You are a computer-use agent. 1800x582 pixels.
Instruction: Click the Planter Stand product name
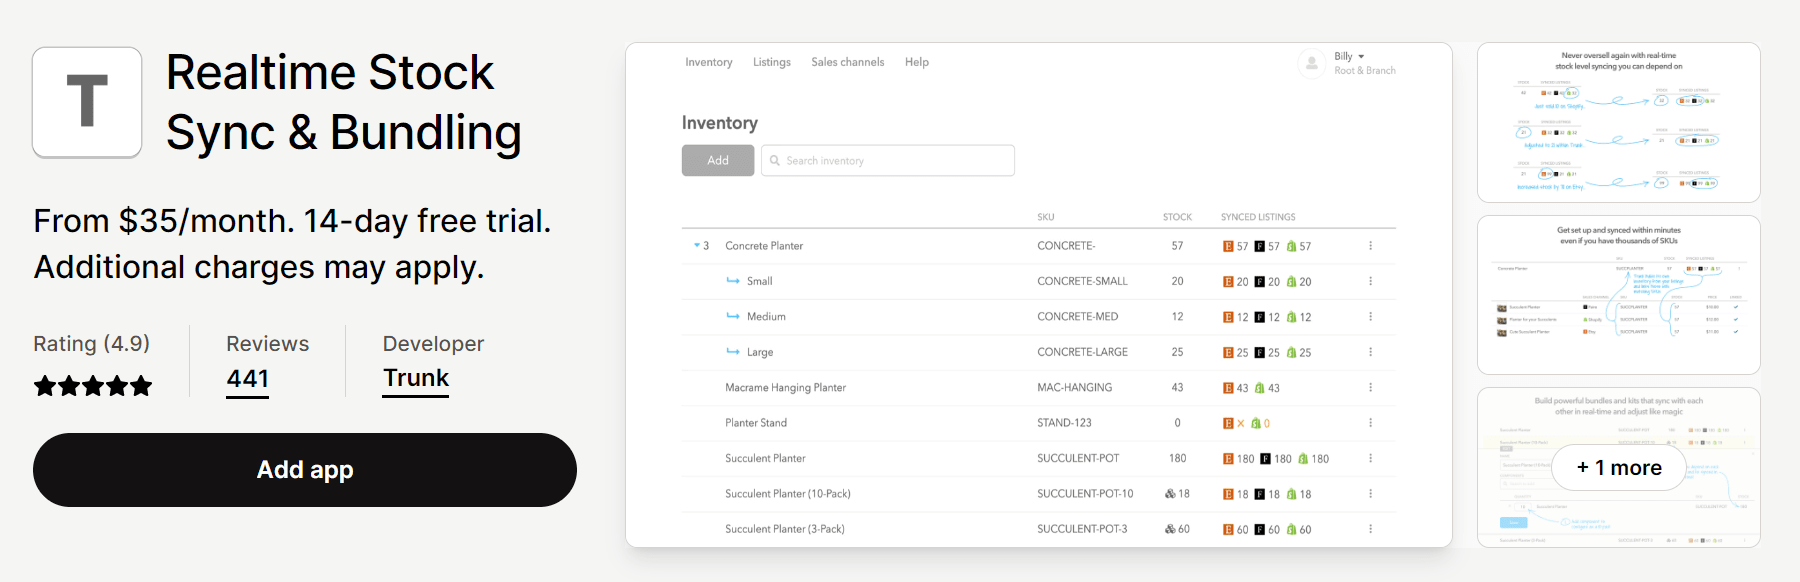(x=756, y=423)
